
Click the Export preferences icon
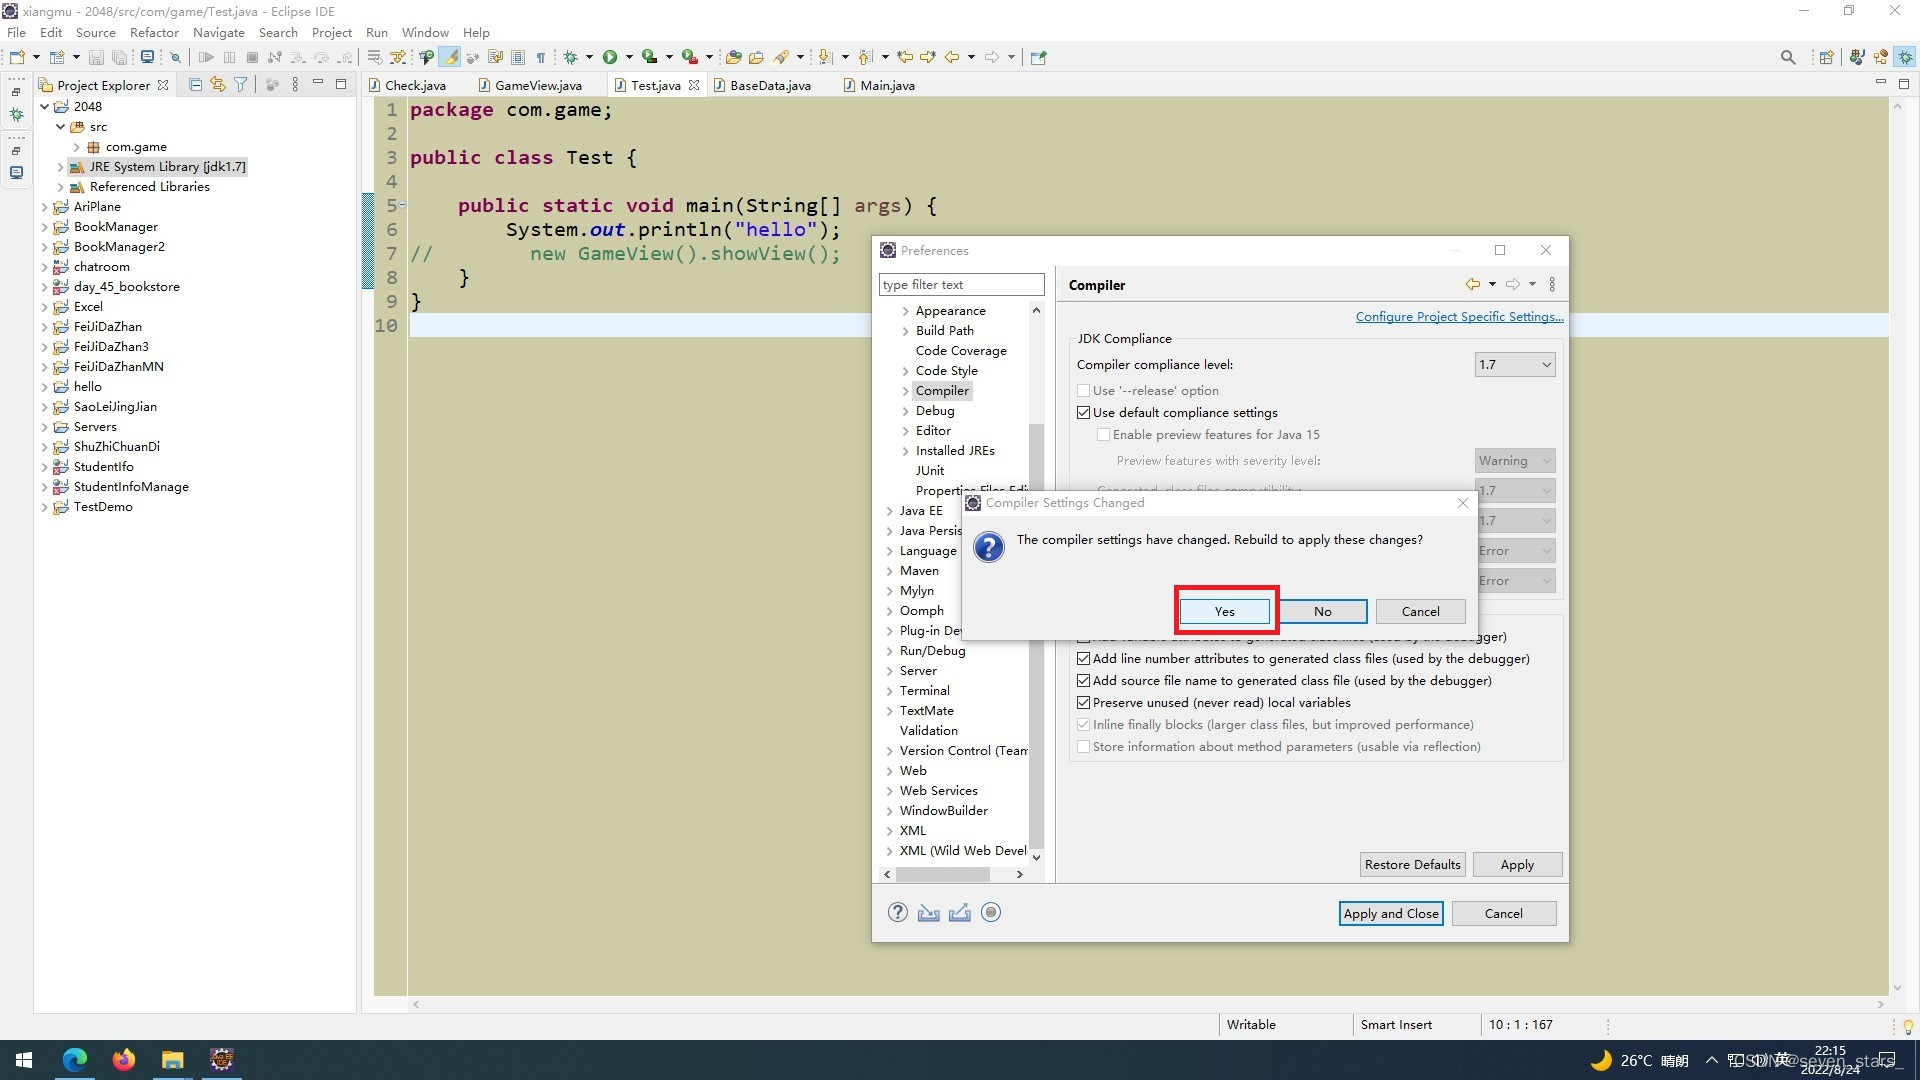(960, 912)
